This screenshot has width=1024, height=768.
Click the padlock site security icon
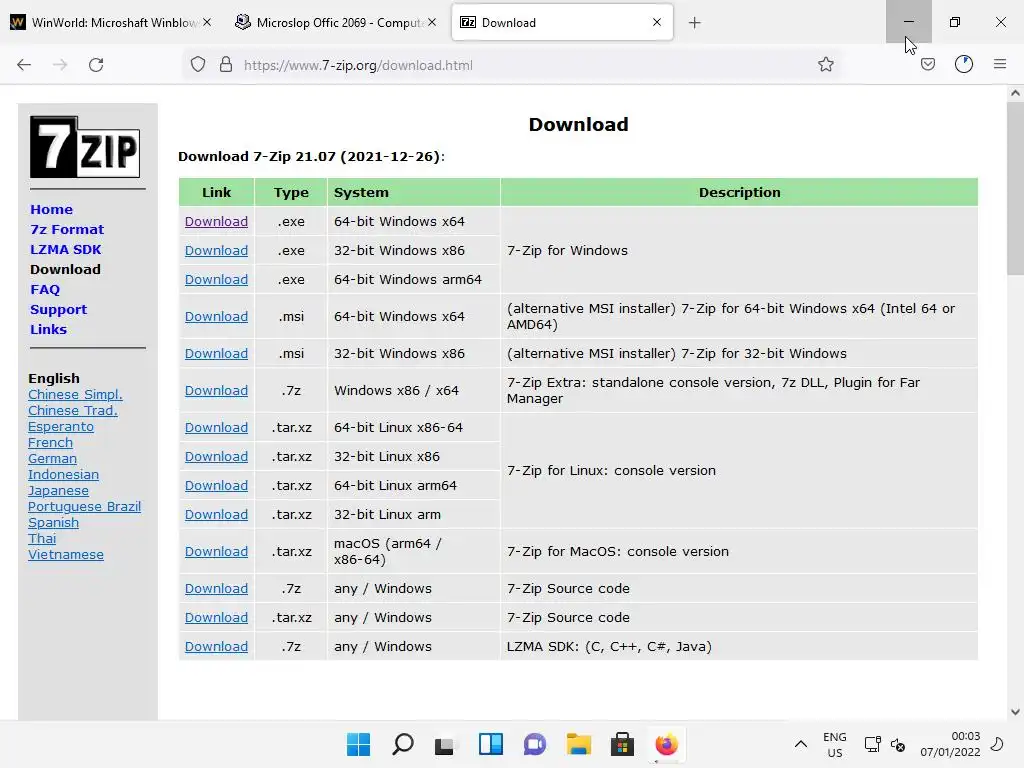[x=226, y=65]
